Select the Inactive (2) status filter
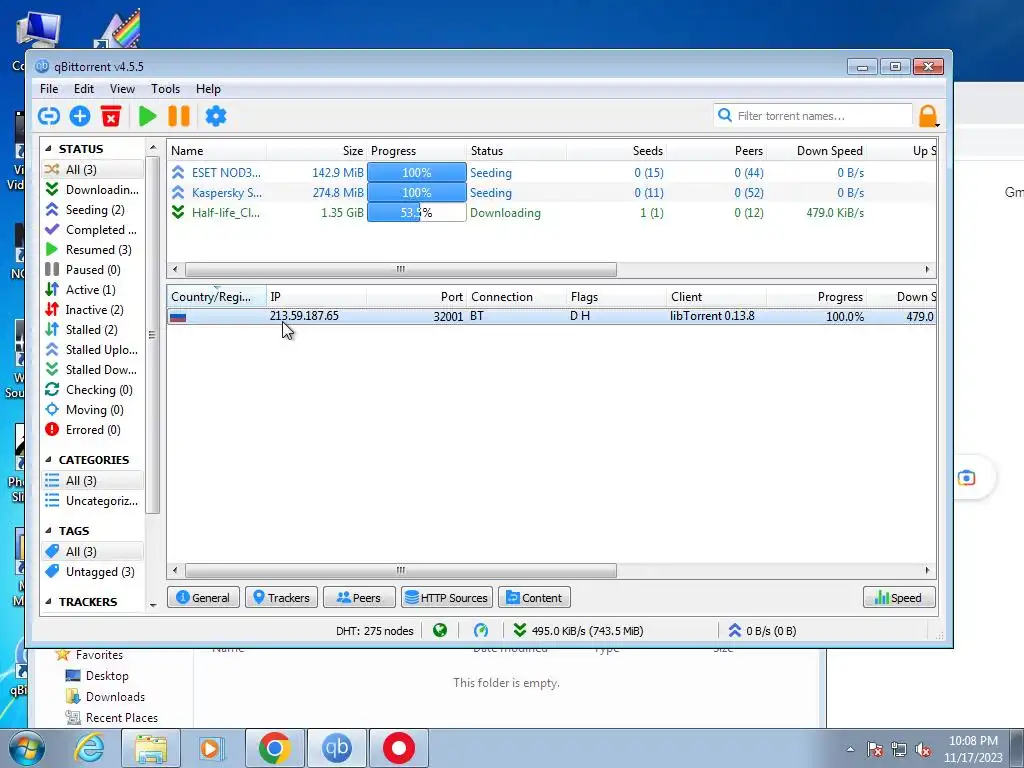 tap(93, 310)
